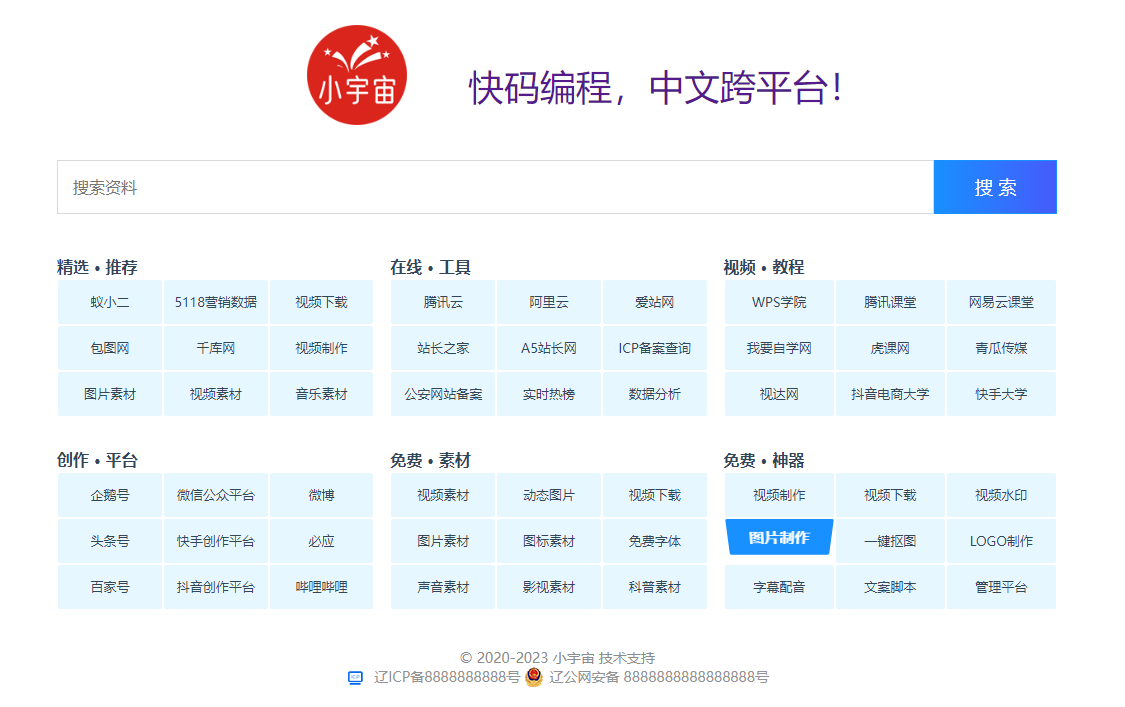Click the highlighted 图片制作 tile
The width and height of the screenshot is (1125, 707).
779,538
